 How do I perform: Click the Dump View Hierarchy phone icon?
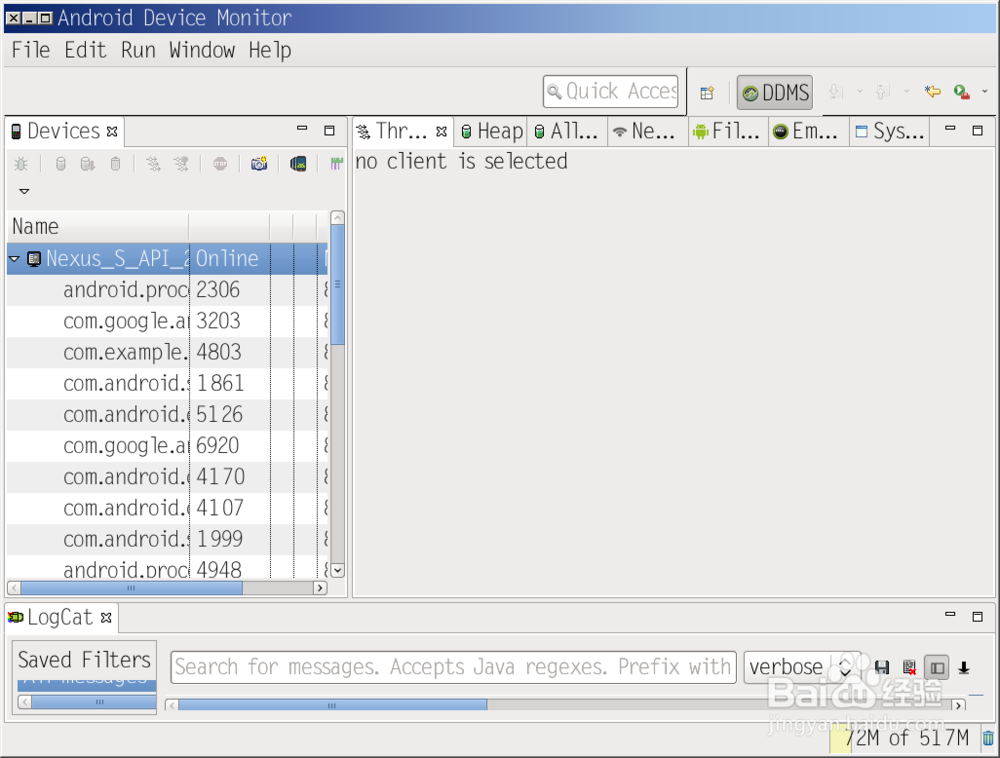[x=298, y=164]
